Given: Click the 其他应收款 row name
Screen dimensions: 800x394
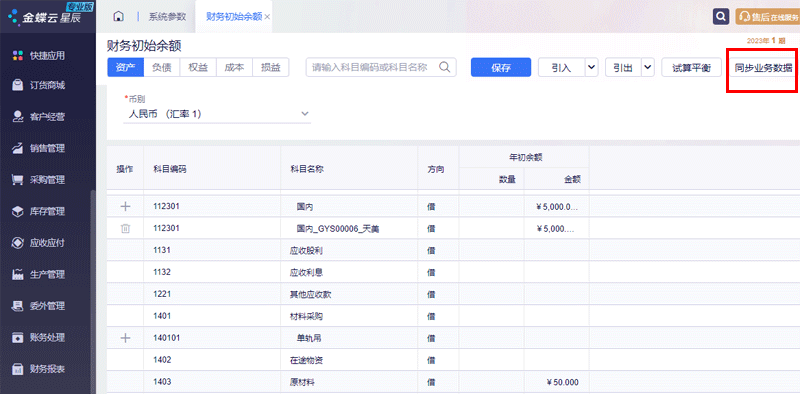Looking at the screenshot, I should 311,294.
